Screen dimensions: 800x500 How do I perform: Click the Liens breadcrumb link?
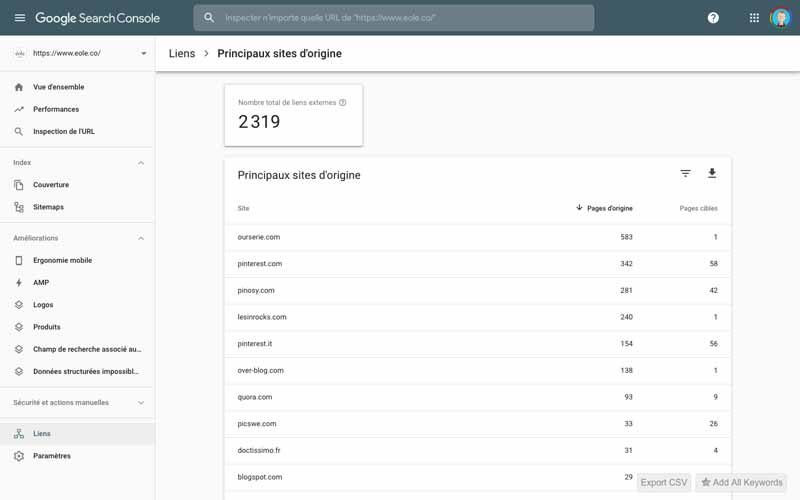pyautogui.click(x=182, y=54)
